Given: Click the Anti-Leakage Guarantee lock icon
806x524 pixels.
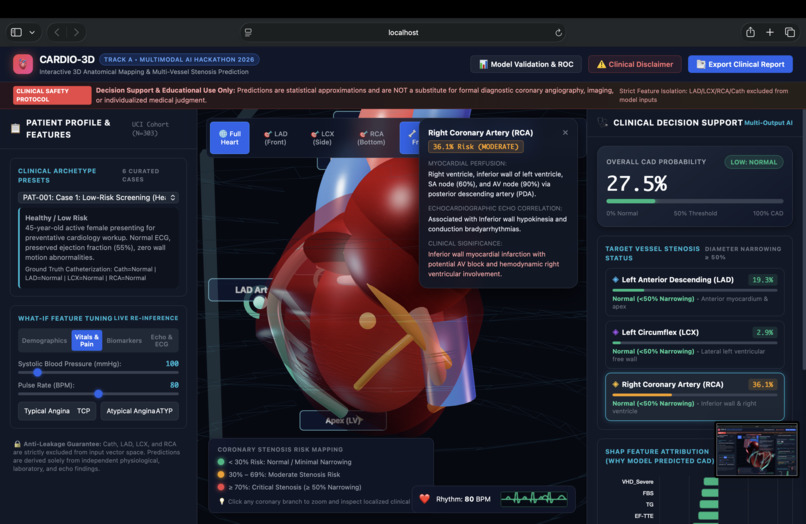Looking at the screenshot, I should coord(17,443).
